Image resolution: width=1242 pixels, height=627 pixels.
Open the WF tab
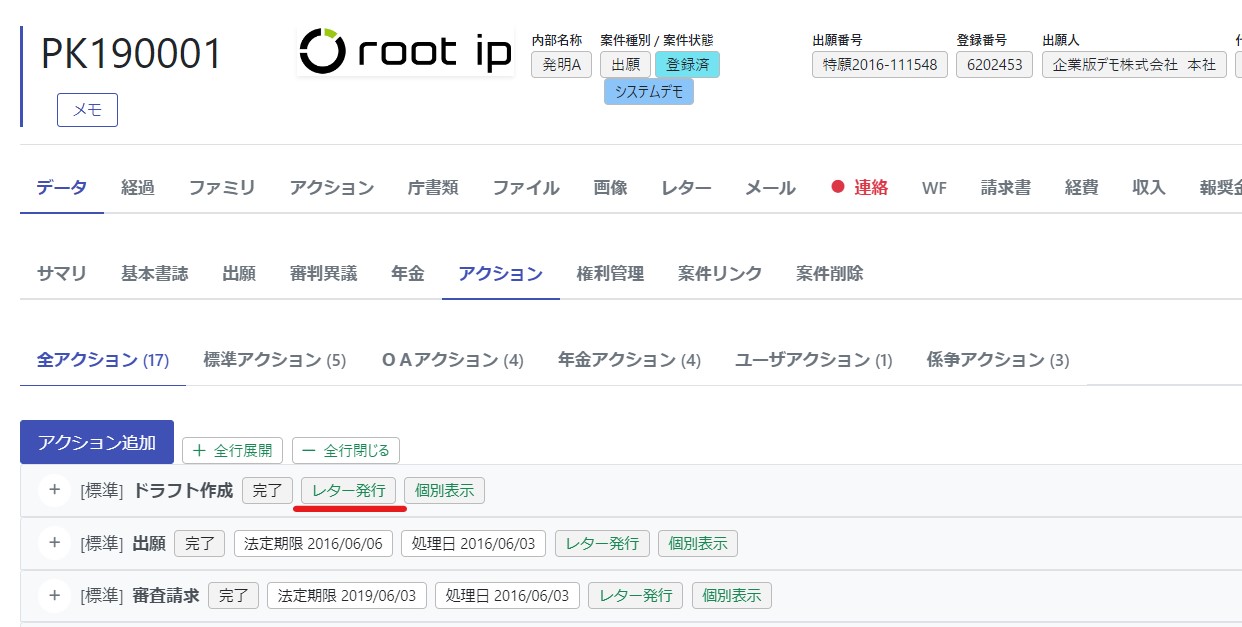tap(934, 188)
